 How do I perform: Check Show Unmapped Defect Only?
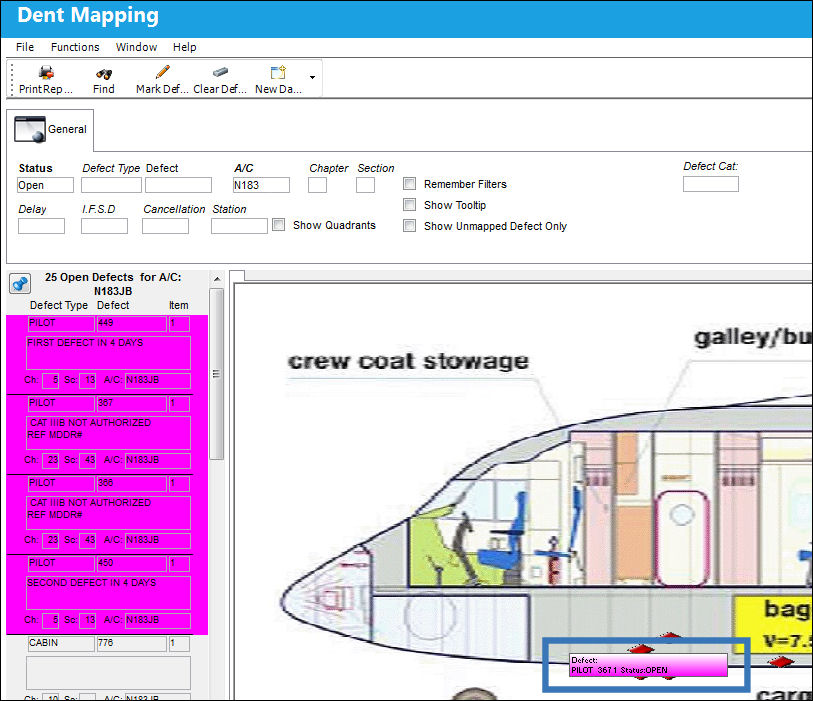click(x=410, y=226)
